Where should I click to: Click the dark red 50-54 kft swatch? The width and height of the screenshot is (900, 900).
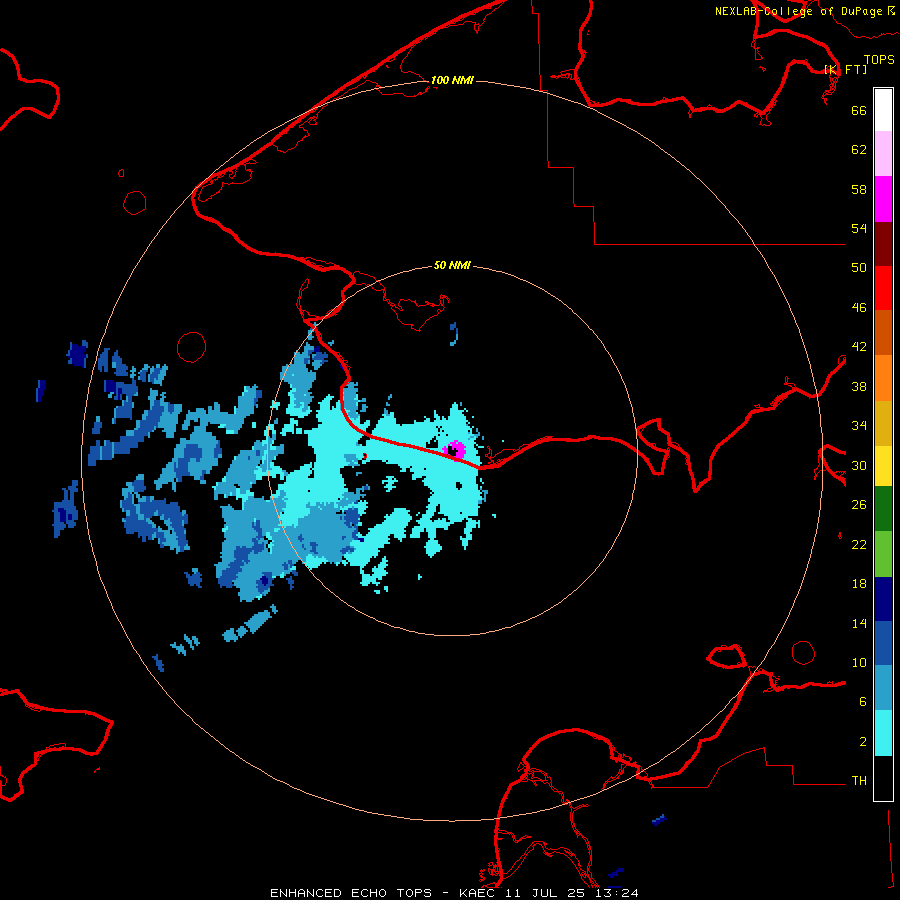click(x=883, y=243)
